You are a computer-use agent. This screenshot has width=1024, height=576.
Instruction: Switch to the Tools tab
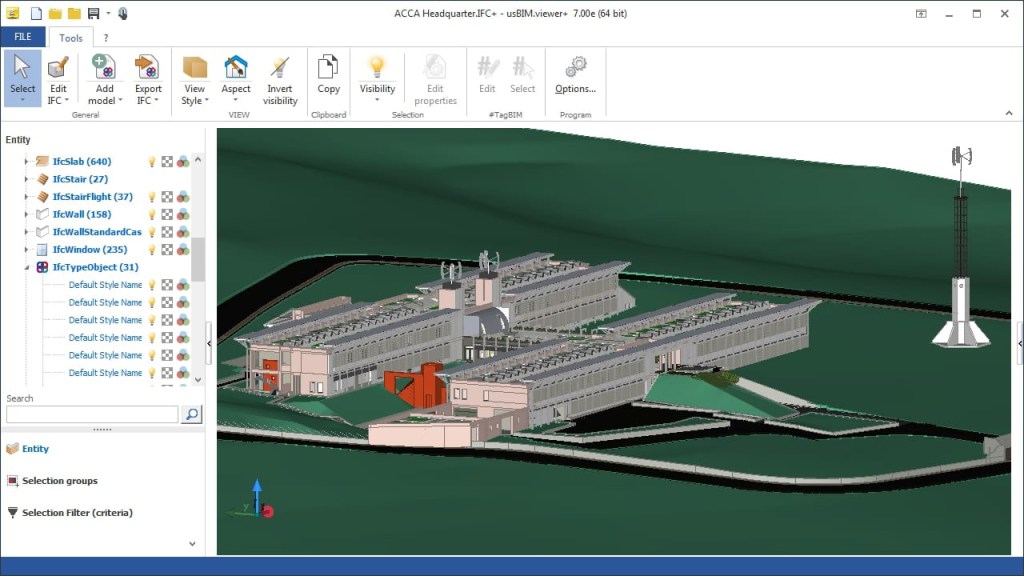tap(71, 38)
